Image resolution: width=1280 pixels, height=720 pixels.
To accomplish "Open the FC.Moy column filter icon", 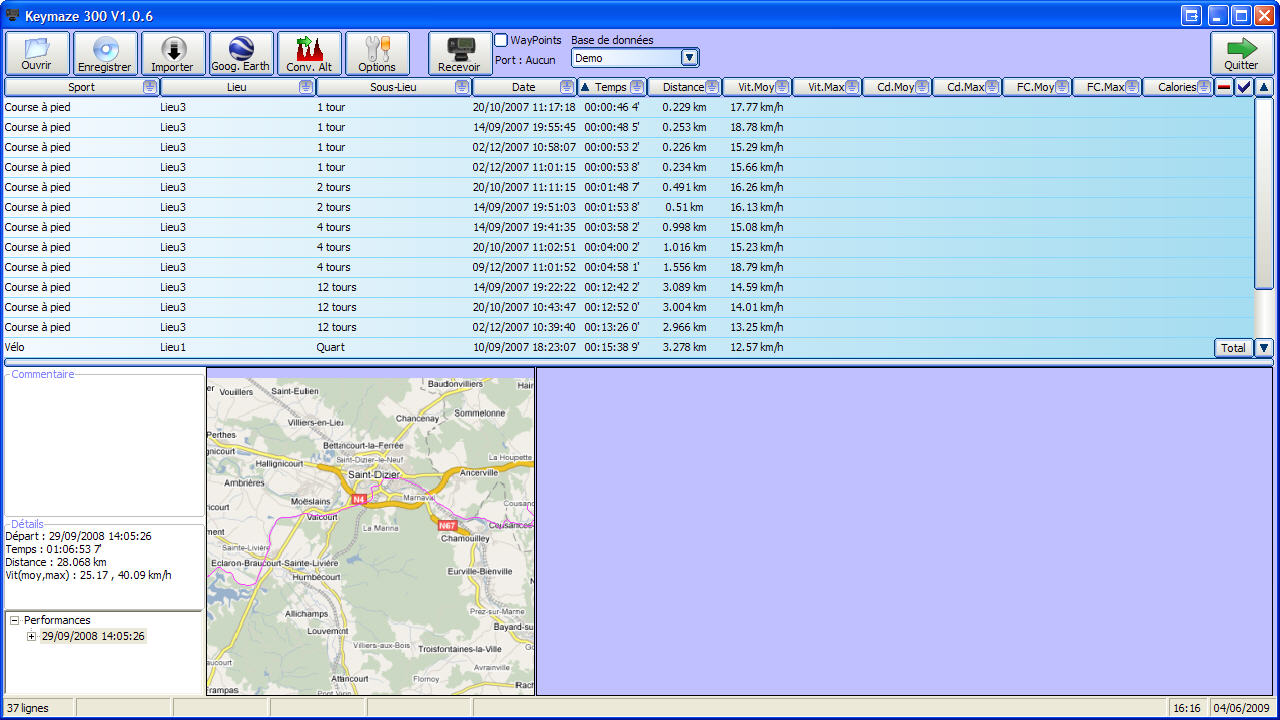I will (x=1062, y=87).
